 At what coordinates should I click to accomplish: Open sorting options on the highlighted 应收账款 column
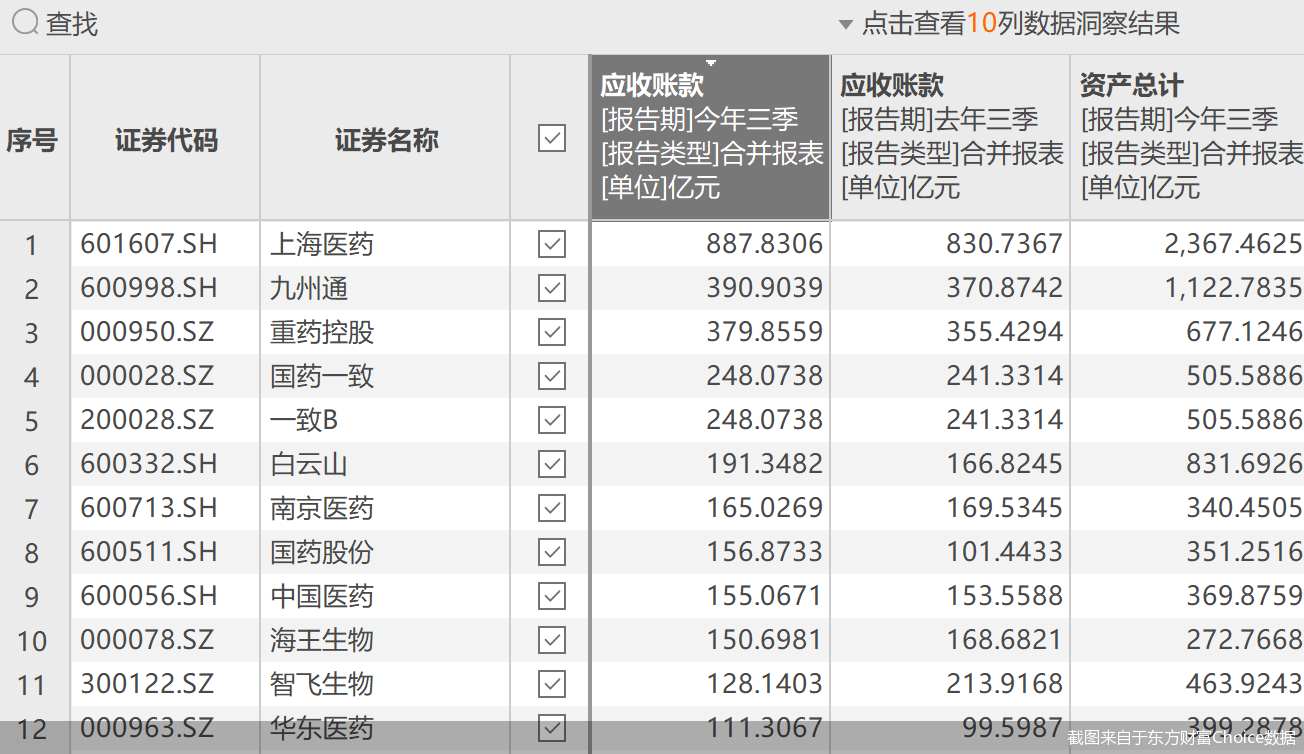710,62
